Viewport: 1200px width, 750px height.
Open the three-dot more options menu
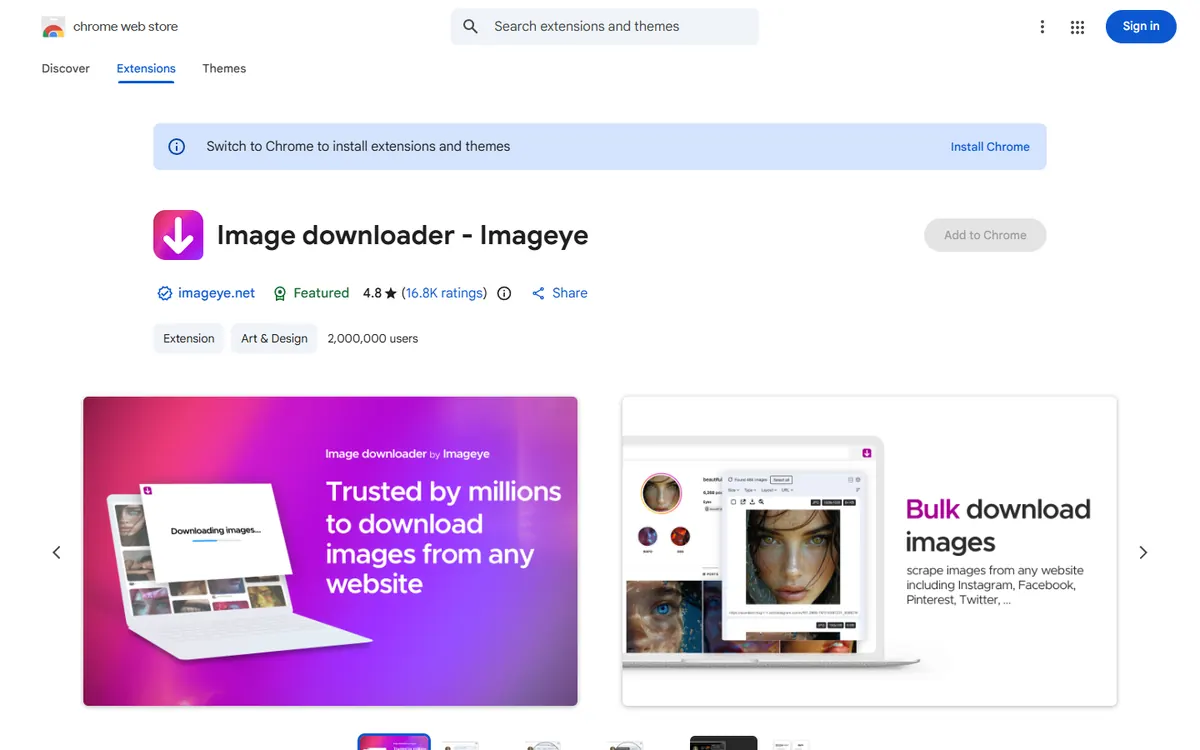click(1042, 27)
